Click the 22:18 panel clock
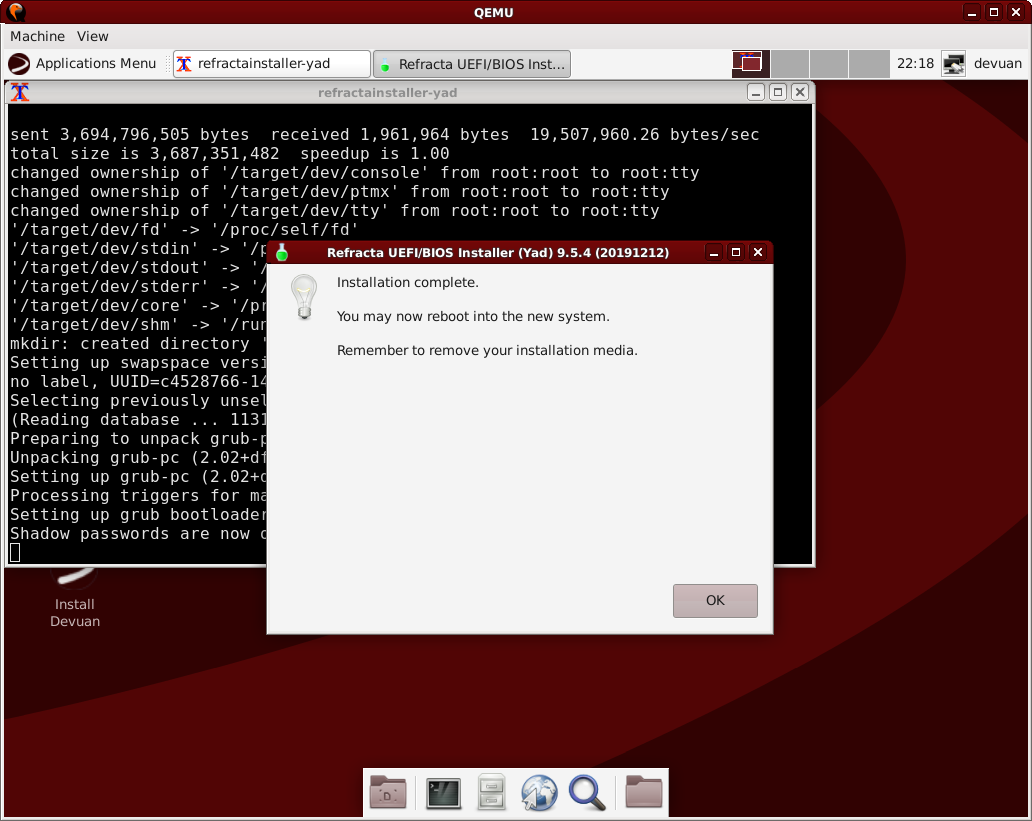The image size is (1032, 821). point(915,63)
